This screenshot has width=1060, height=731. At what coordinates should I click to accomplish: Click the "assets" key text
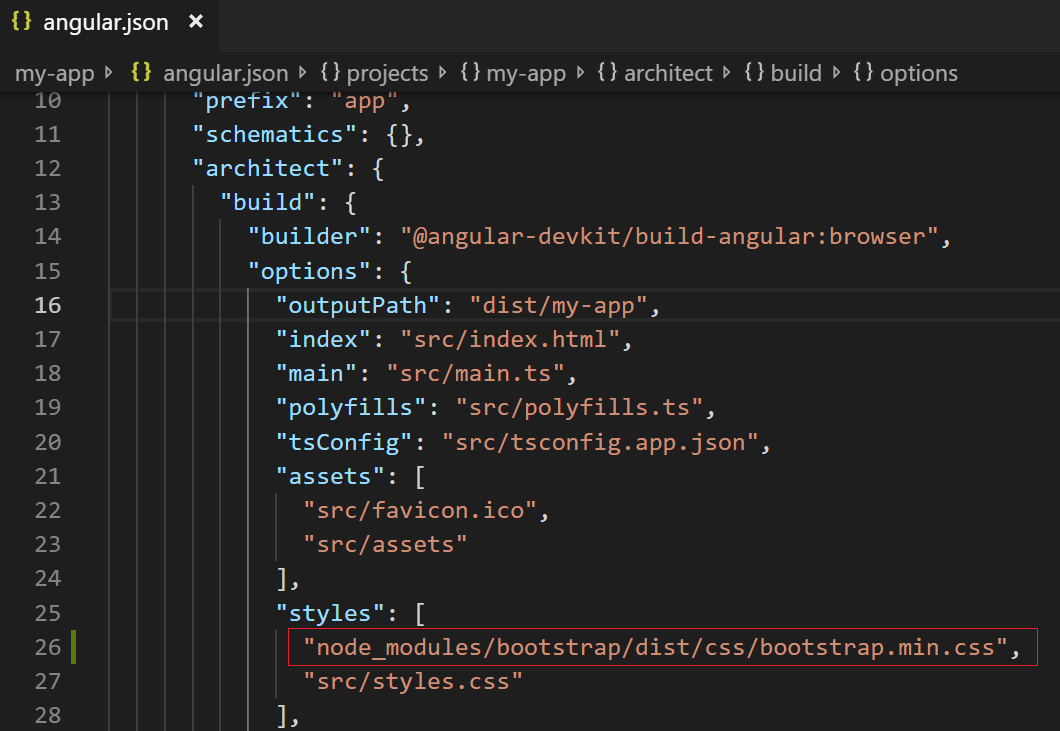(330, 477)
